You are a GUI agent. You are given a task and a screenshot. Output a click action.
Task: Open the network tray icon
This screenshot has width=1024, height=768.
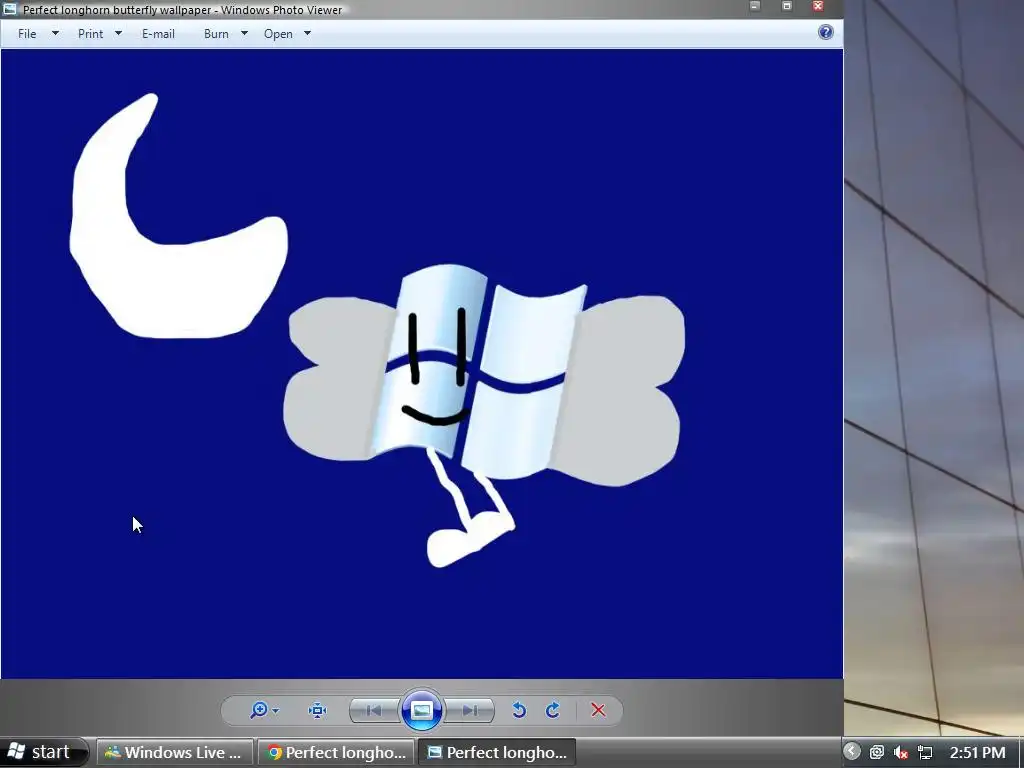925,752
